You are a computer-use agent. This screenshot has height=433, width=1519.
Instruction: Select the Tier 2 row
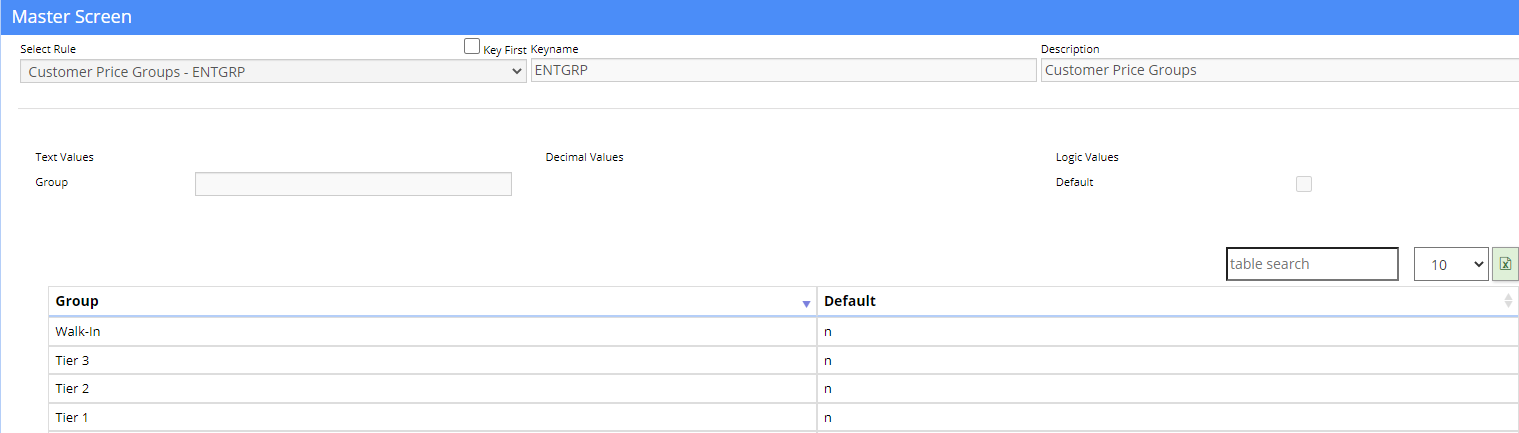click(x=783, y=389)
